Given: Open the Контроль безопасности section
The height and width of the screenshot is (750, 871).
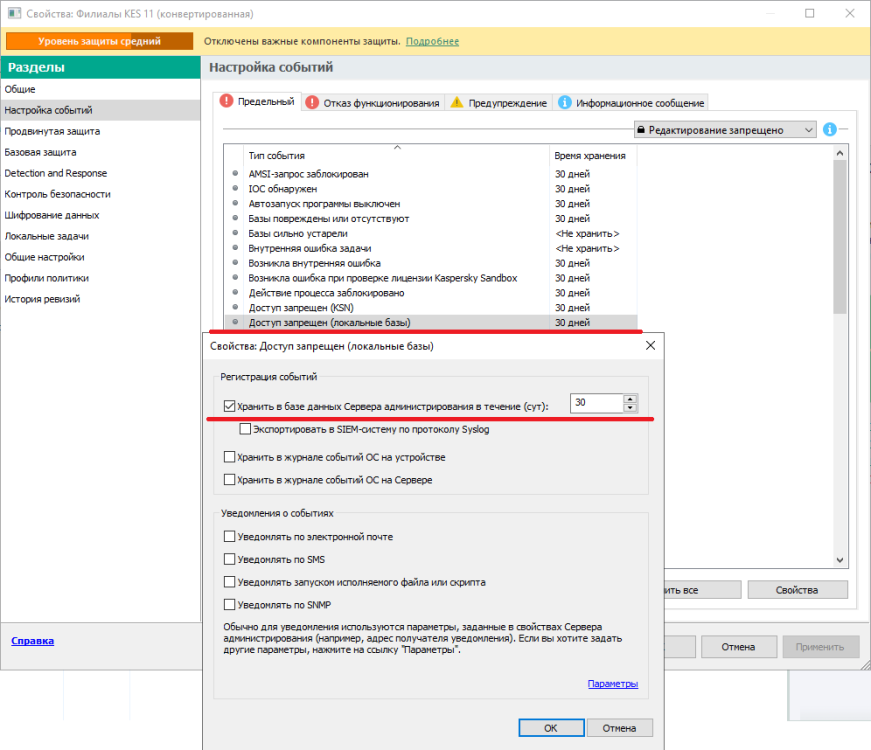Looking at the screenshot, I should point(100,194).
